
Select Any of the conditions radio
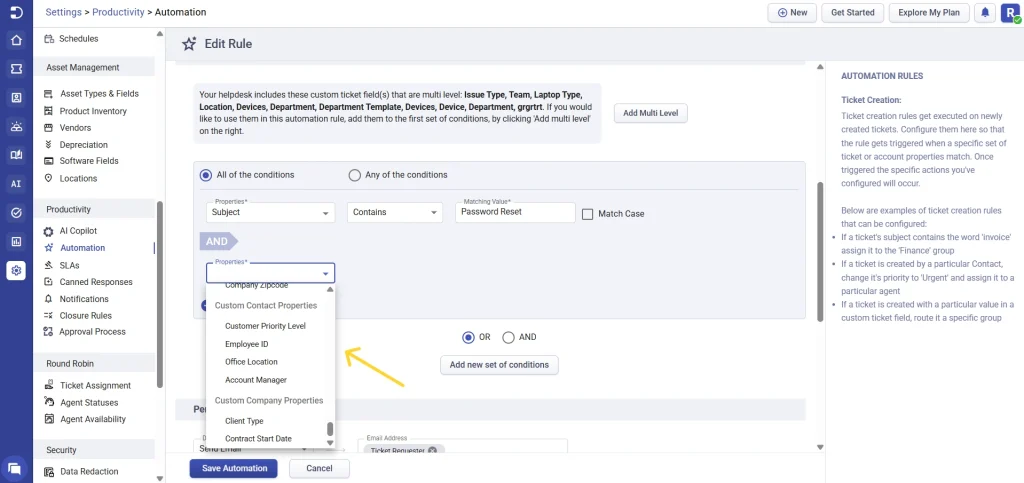click(355, 175)
